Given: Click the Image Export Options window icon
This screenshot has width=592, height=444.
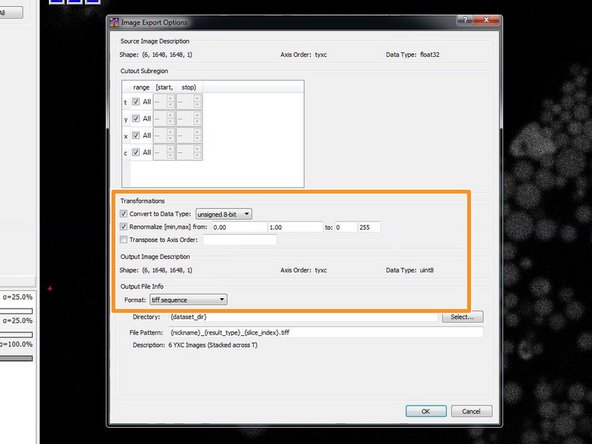Looking at the screenshot, I should pyautogui.click(x=114, y=23).
